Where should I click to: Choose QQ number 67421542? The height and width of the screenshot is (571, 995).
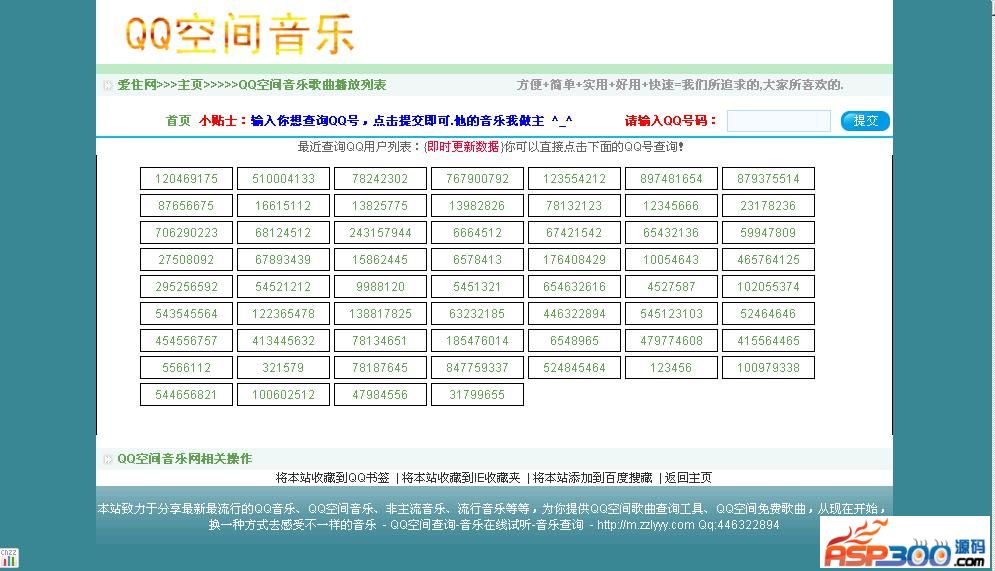[x=575, y=233]
